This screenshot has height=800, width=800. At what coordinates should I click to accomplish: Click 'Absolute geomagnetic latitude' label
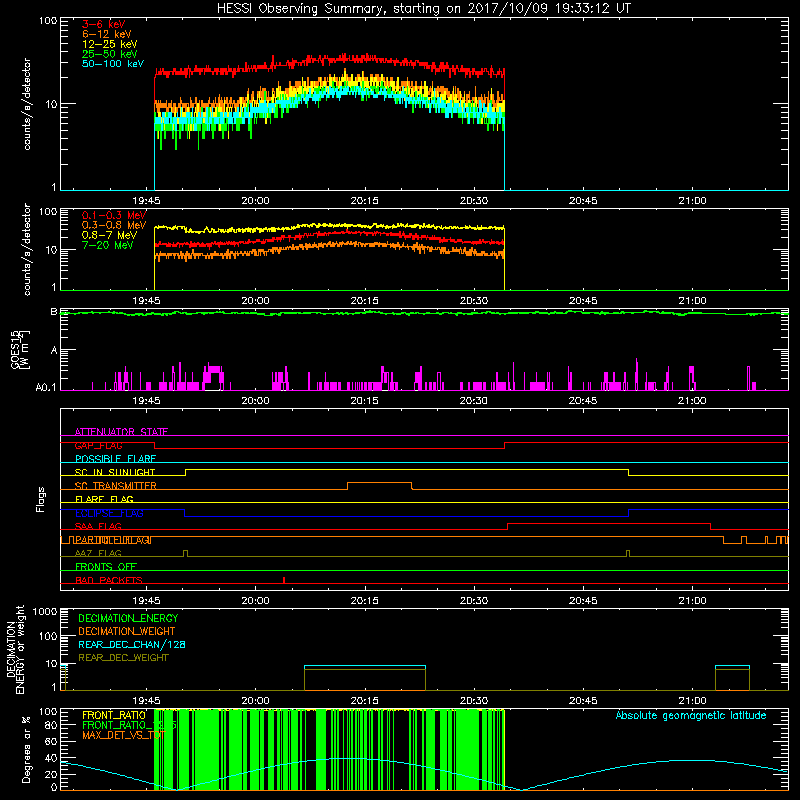tap(691, 715)
